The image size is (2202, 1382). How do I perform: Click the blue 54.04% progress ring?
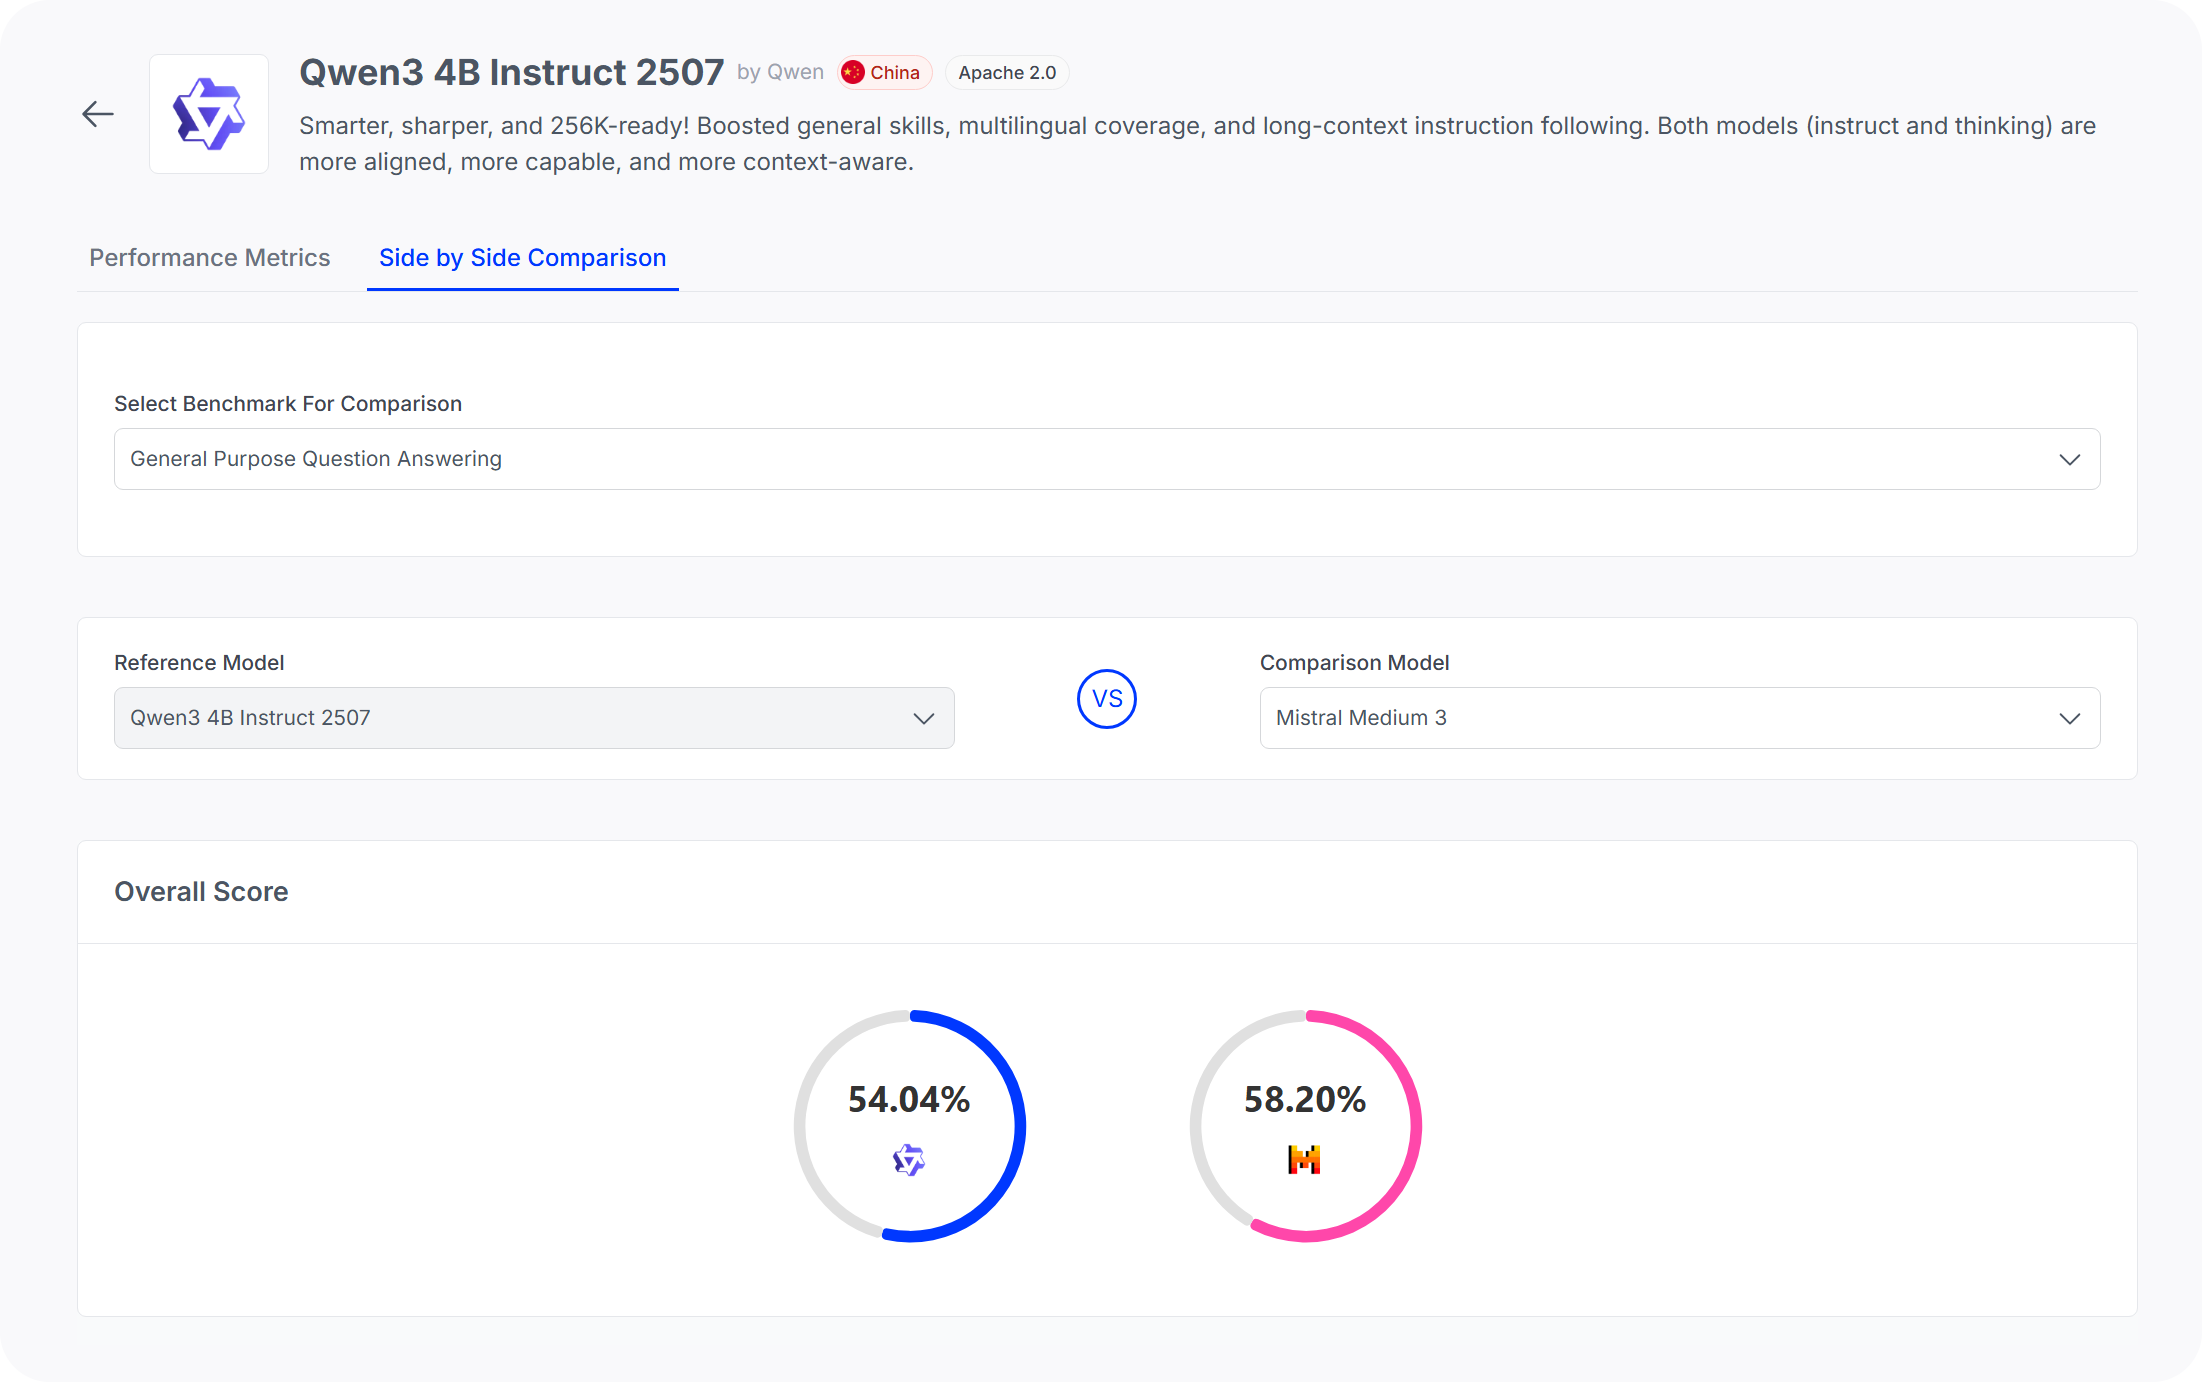pyautogui.click(x=1018, y=1126)
